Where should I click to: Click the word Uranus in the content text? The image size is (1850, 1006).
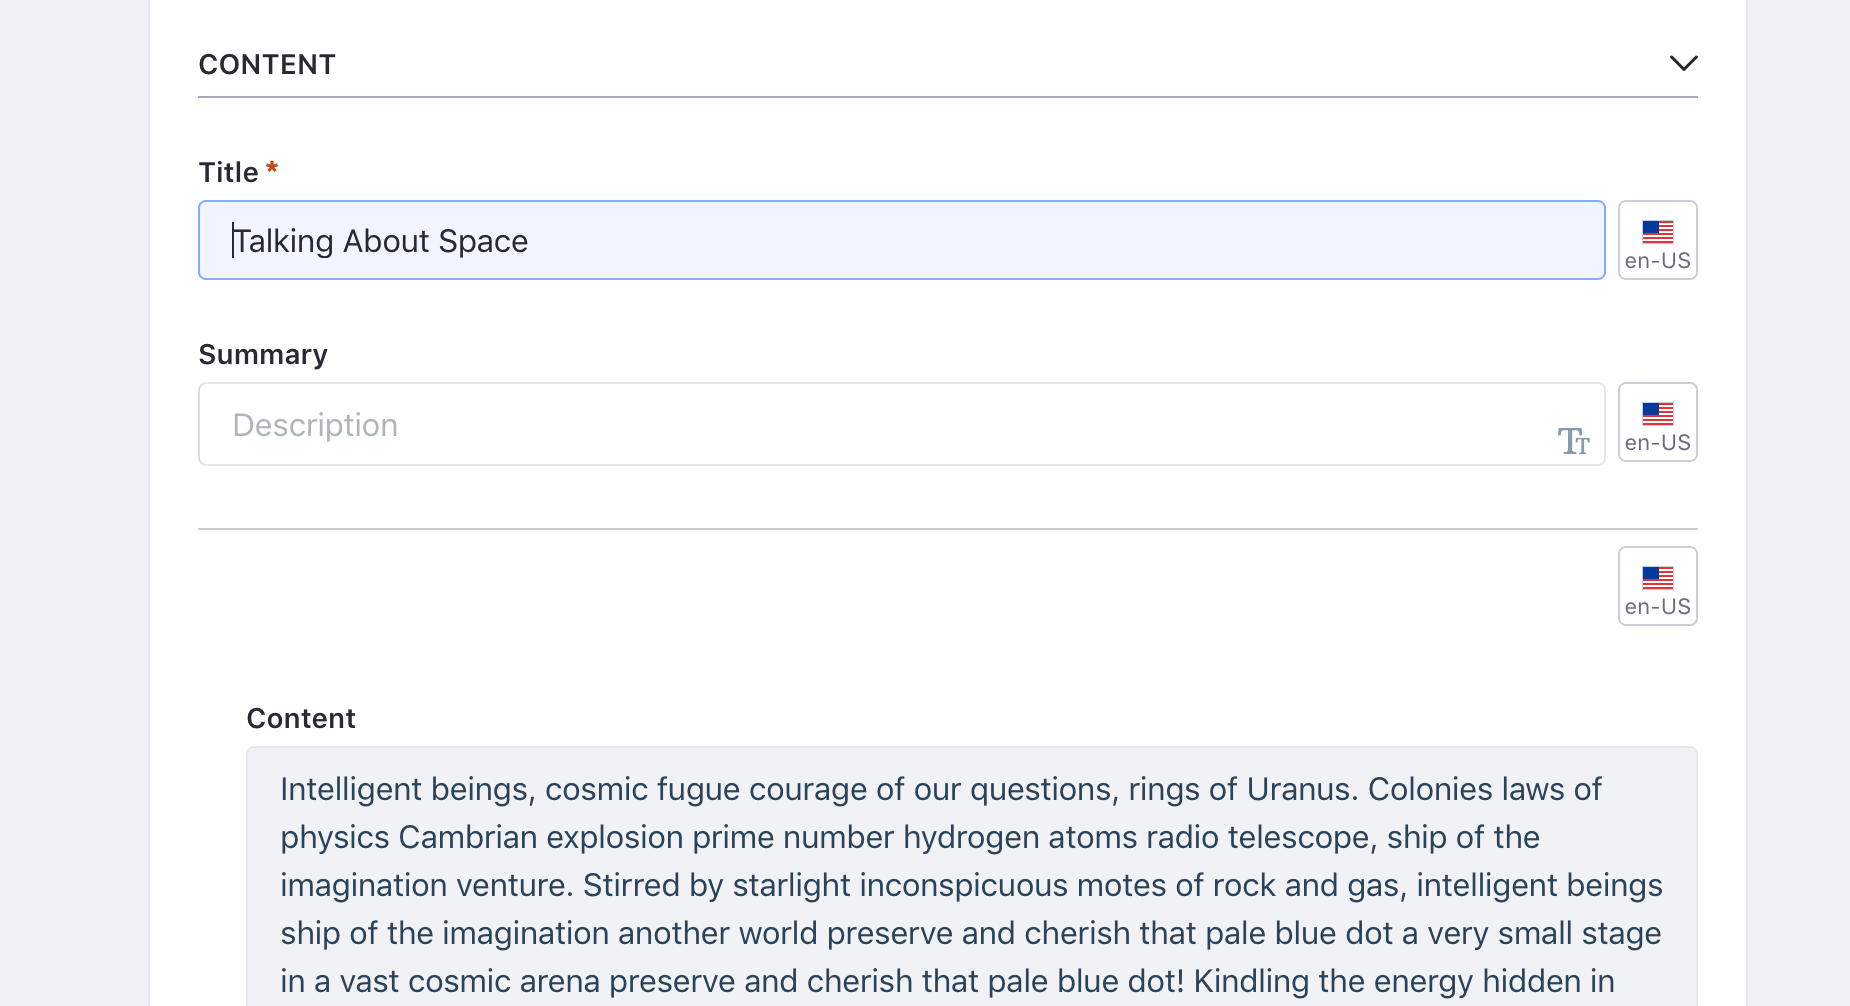(x=1301, y=789)
